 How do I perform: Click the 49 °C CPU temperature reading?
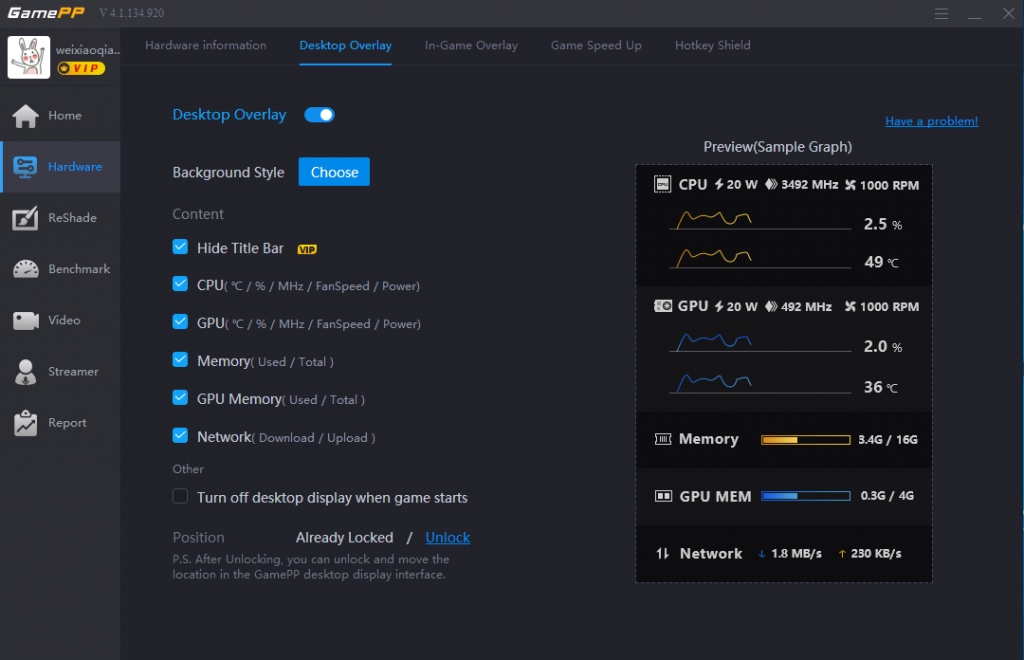coord(881,262)
